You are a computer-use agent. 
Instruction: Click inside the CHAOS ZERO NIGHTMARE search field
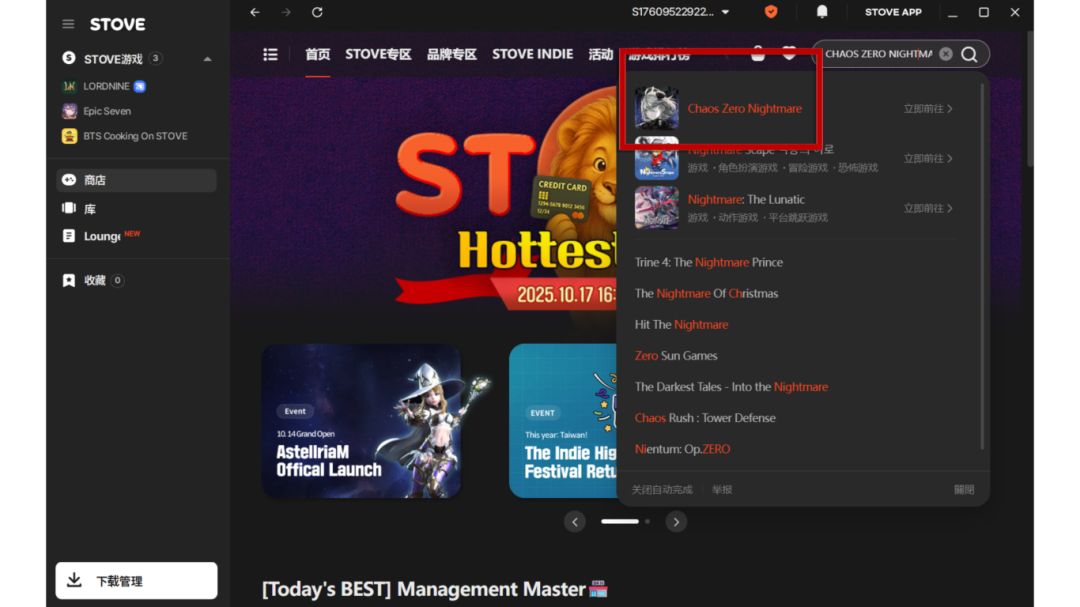click(879, 54)
